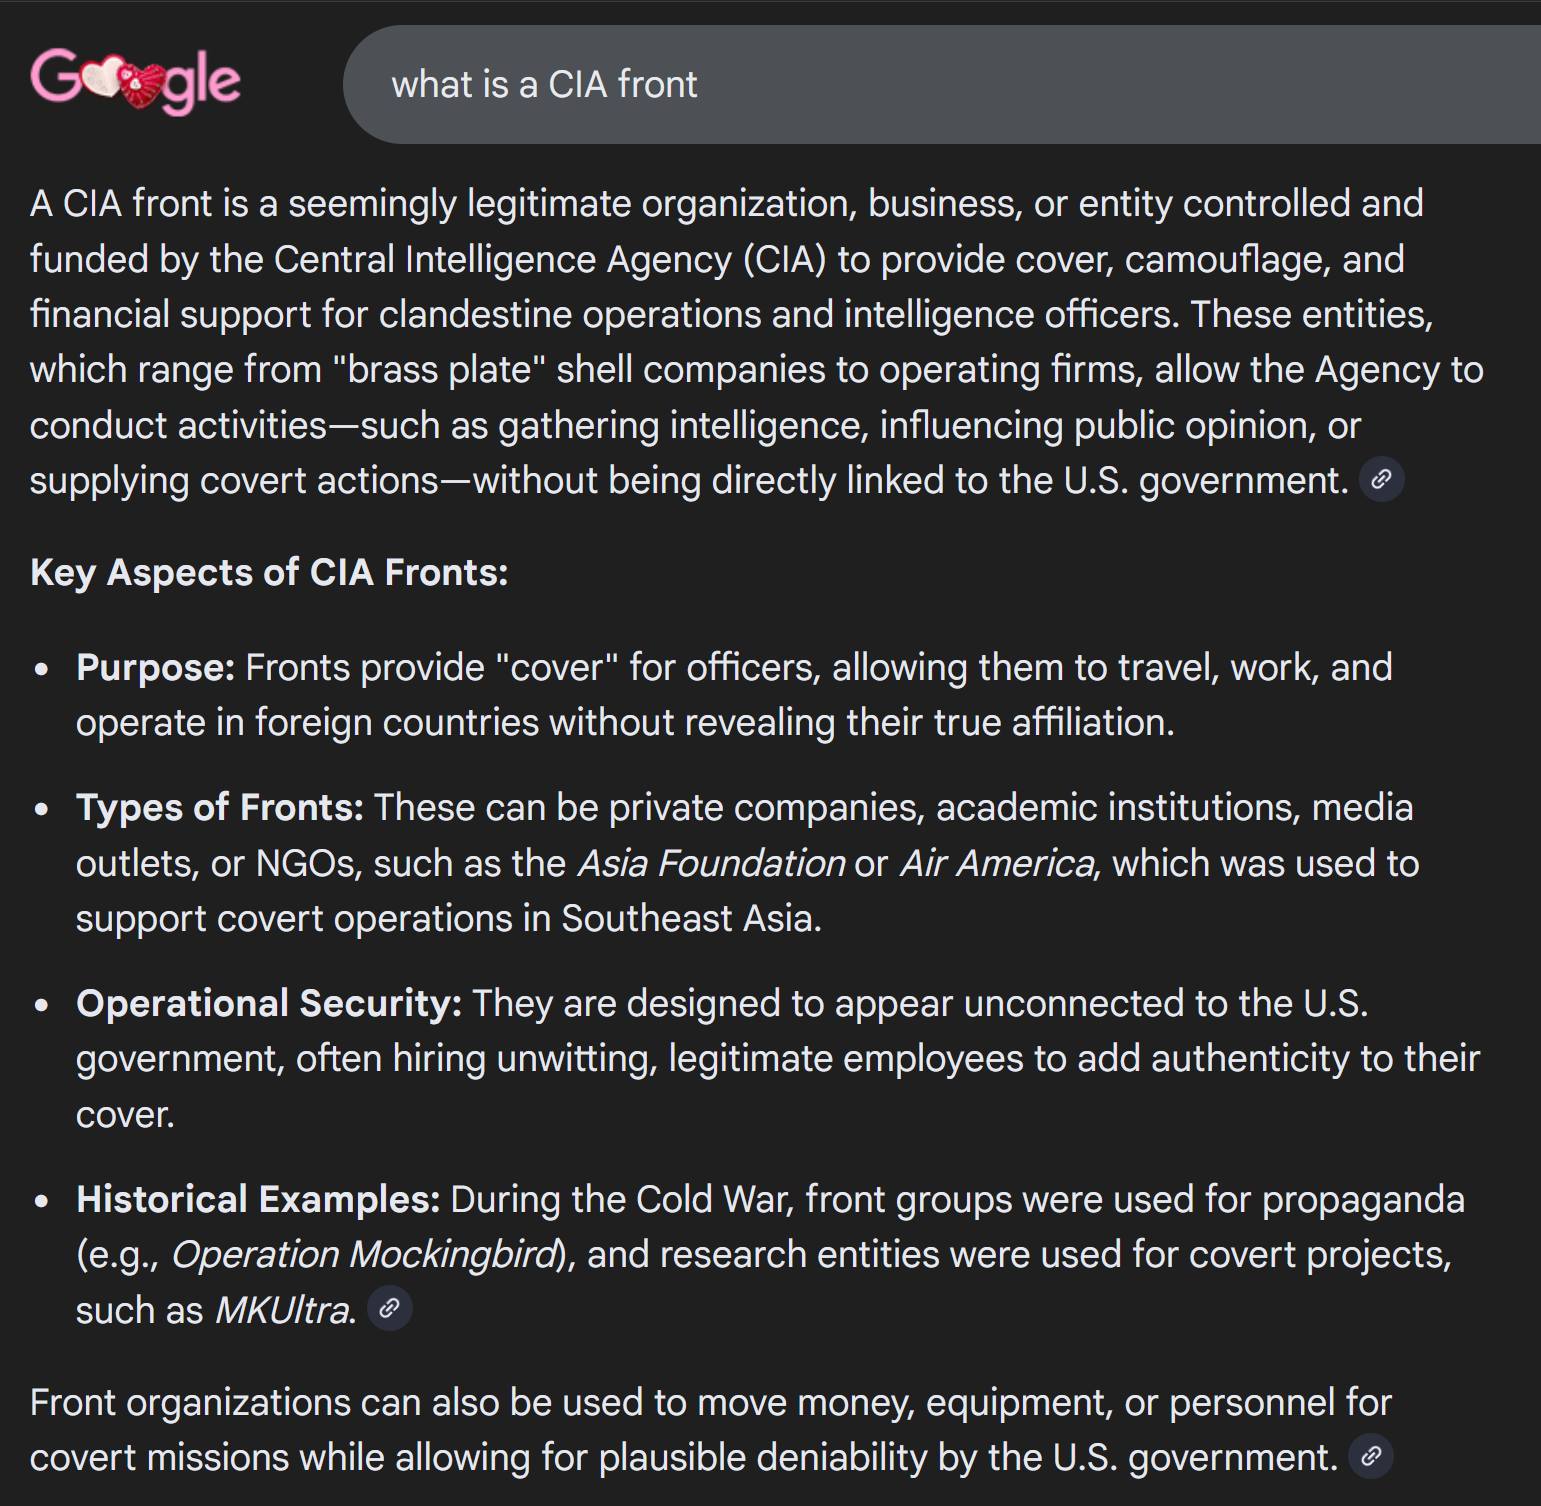Open the source link icon beside MKUltra
Viewport: 1541px width, 1506px height.
[x=390, y=1308]
